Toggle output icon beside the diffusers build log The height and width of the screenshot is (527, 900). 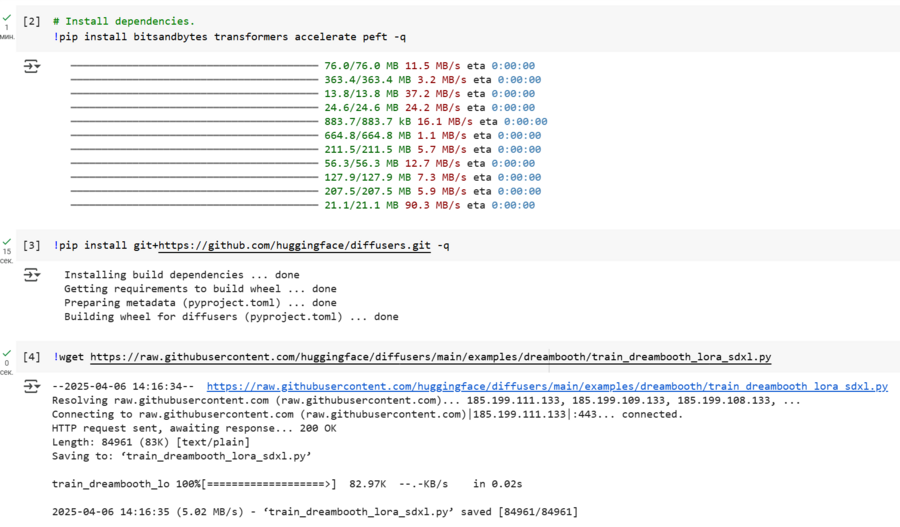[x=32, y=275]
